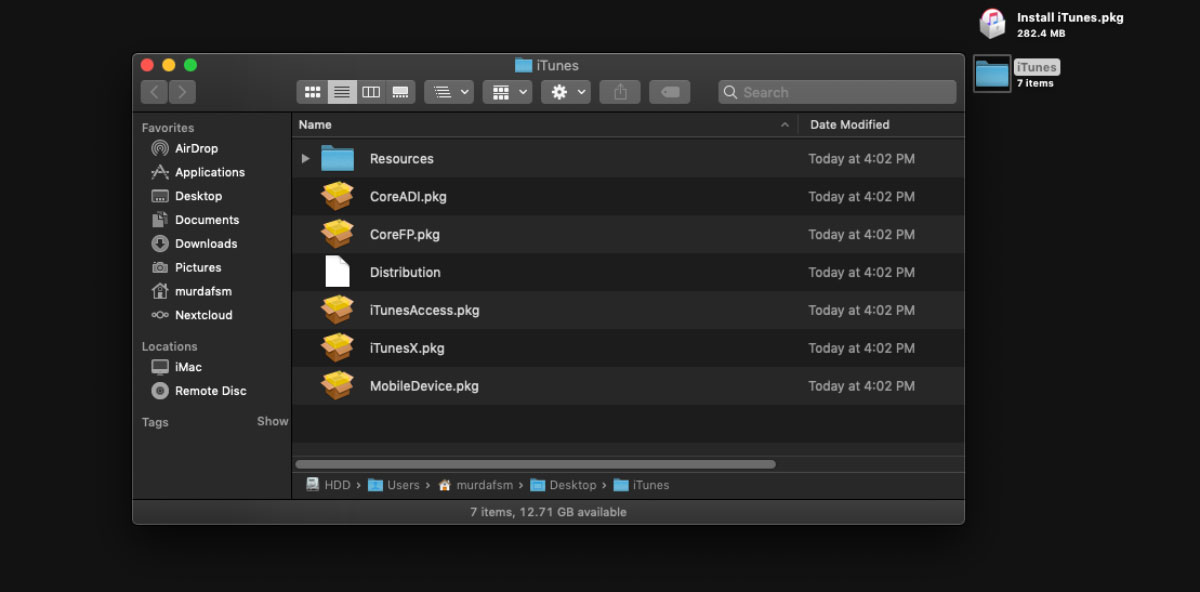Switch to icon view mode
1200x592 pixels.
click(312, 91)
